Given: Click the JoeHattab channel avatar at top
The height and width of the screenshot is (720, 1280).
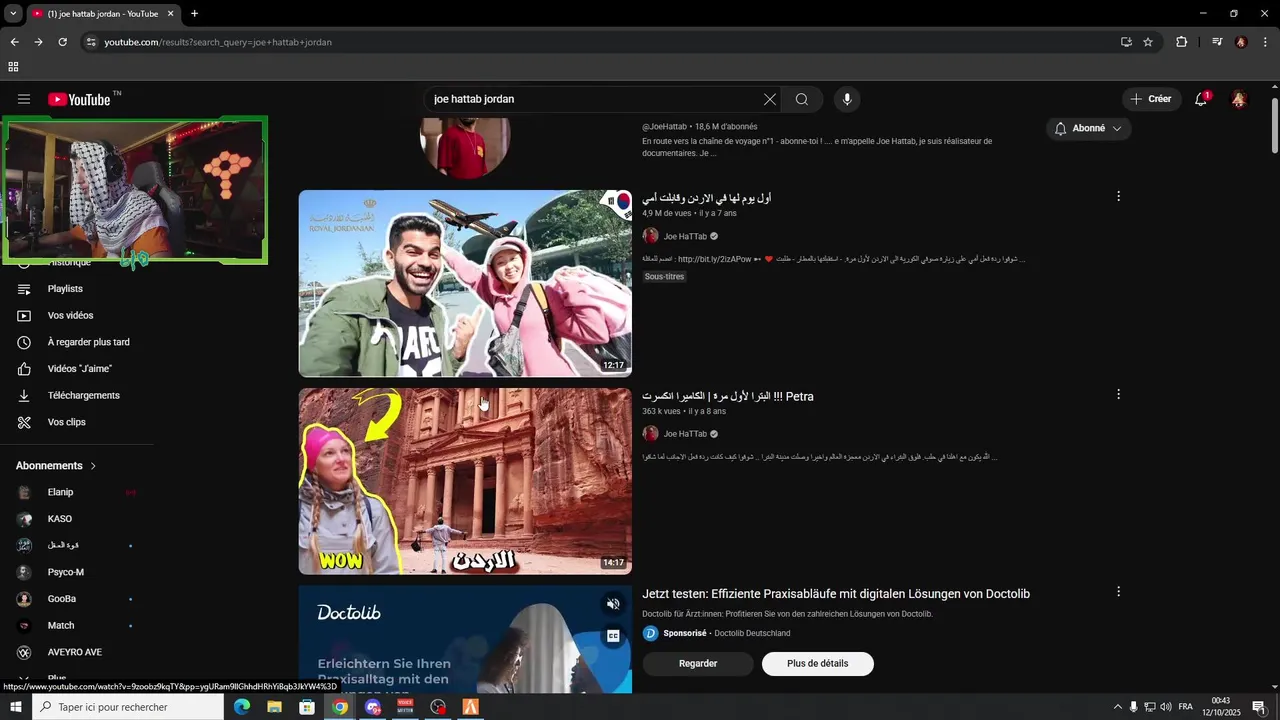Looking at the screenshot, I should 465,147.
